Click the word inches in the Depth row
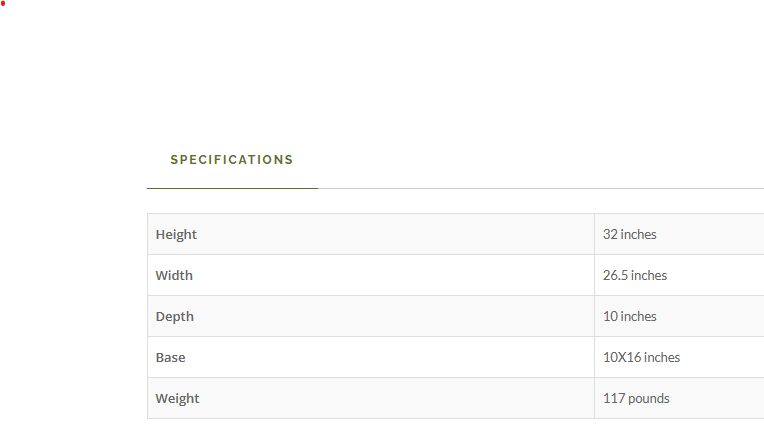 (639, 316)
